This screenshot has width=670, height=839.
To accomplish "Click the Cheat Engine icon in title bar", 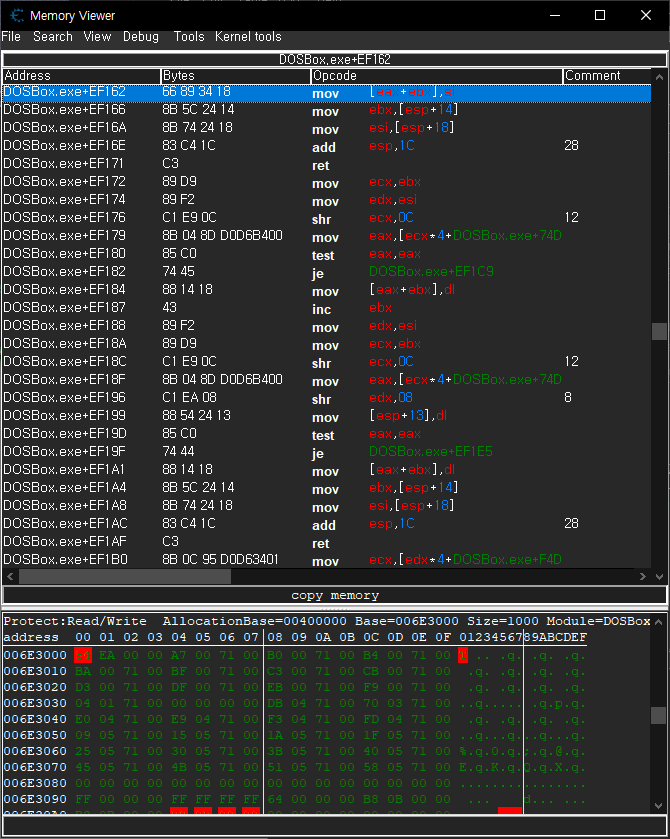I will click(x=17, y=16).
